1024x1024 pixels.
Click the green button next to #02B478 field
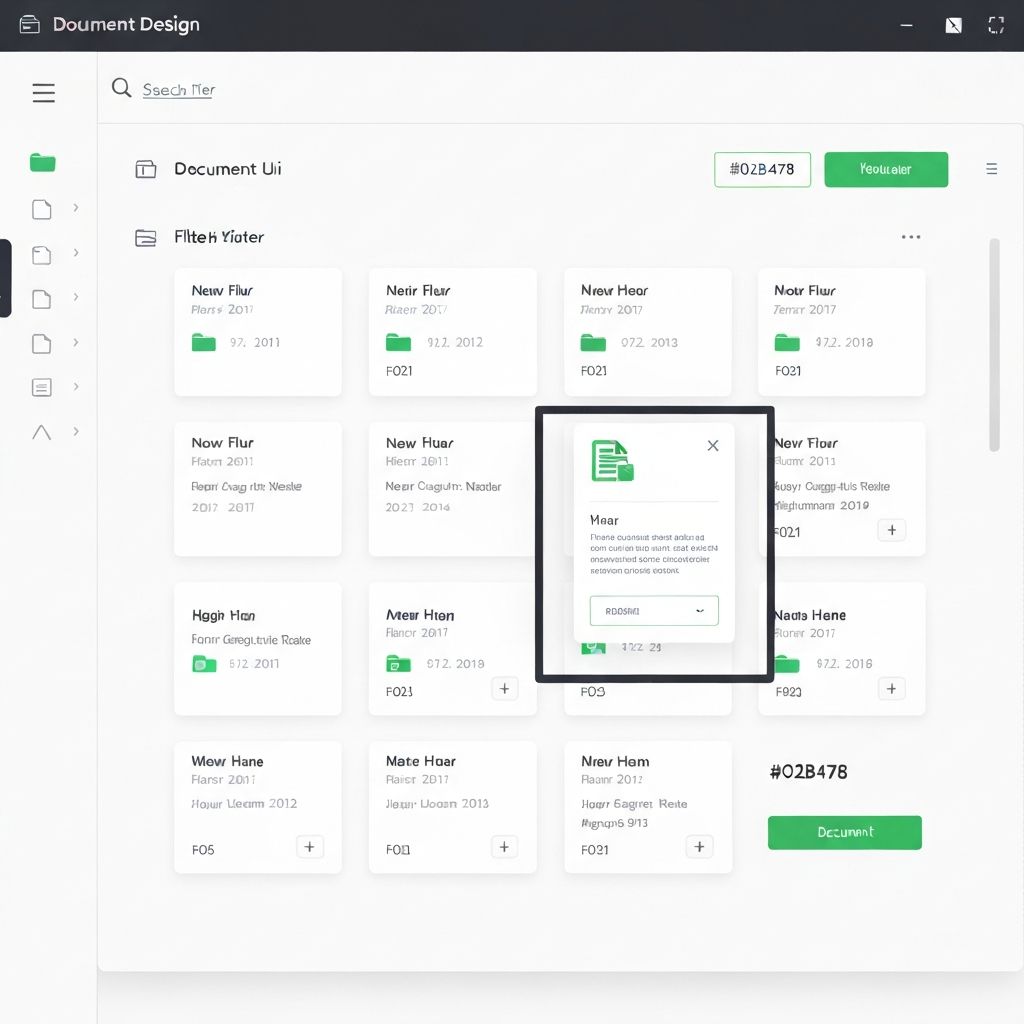coord(885,169)
